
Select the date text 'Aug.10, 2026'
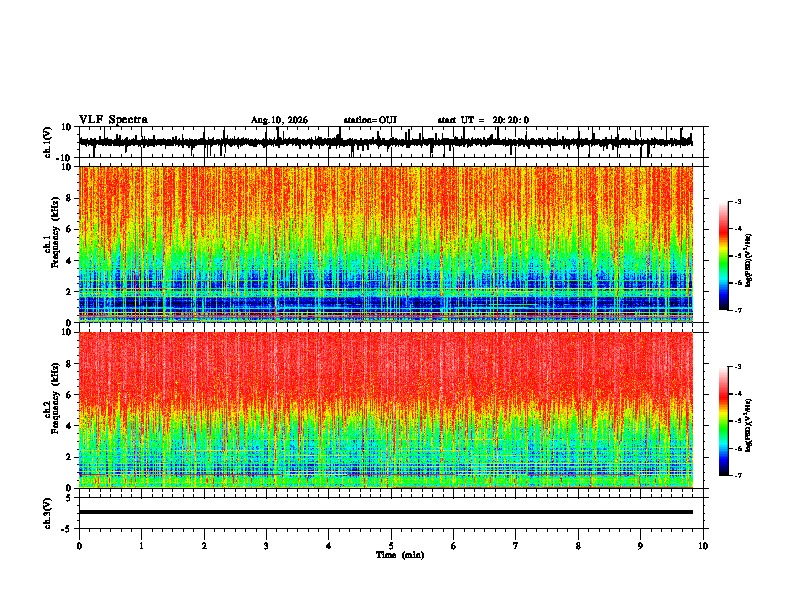pos(279,120)
